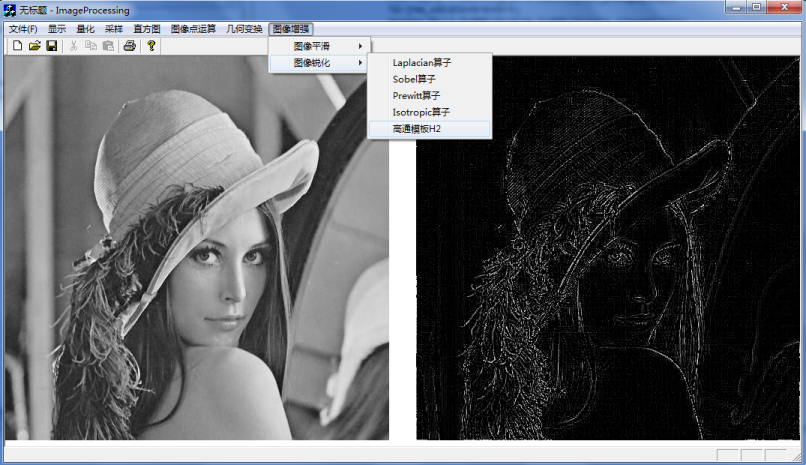Click the Cut scissors toolbar icon
The image size is (806, 465).
pyautogui.click(x=74, y=46)
